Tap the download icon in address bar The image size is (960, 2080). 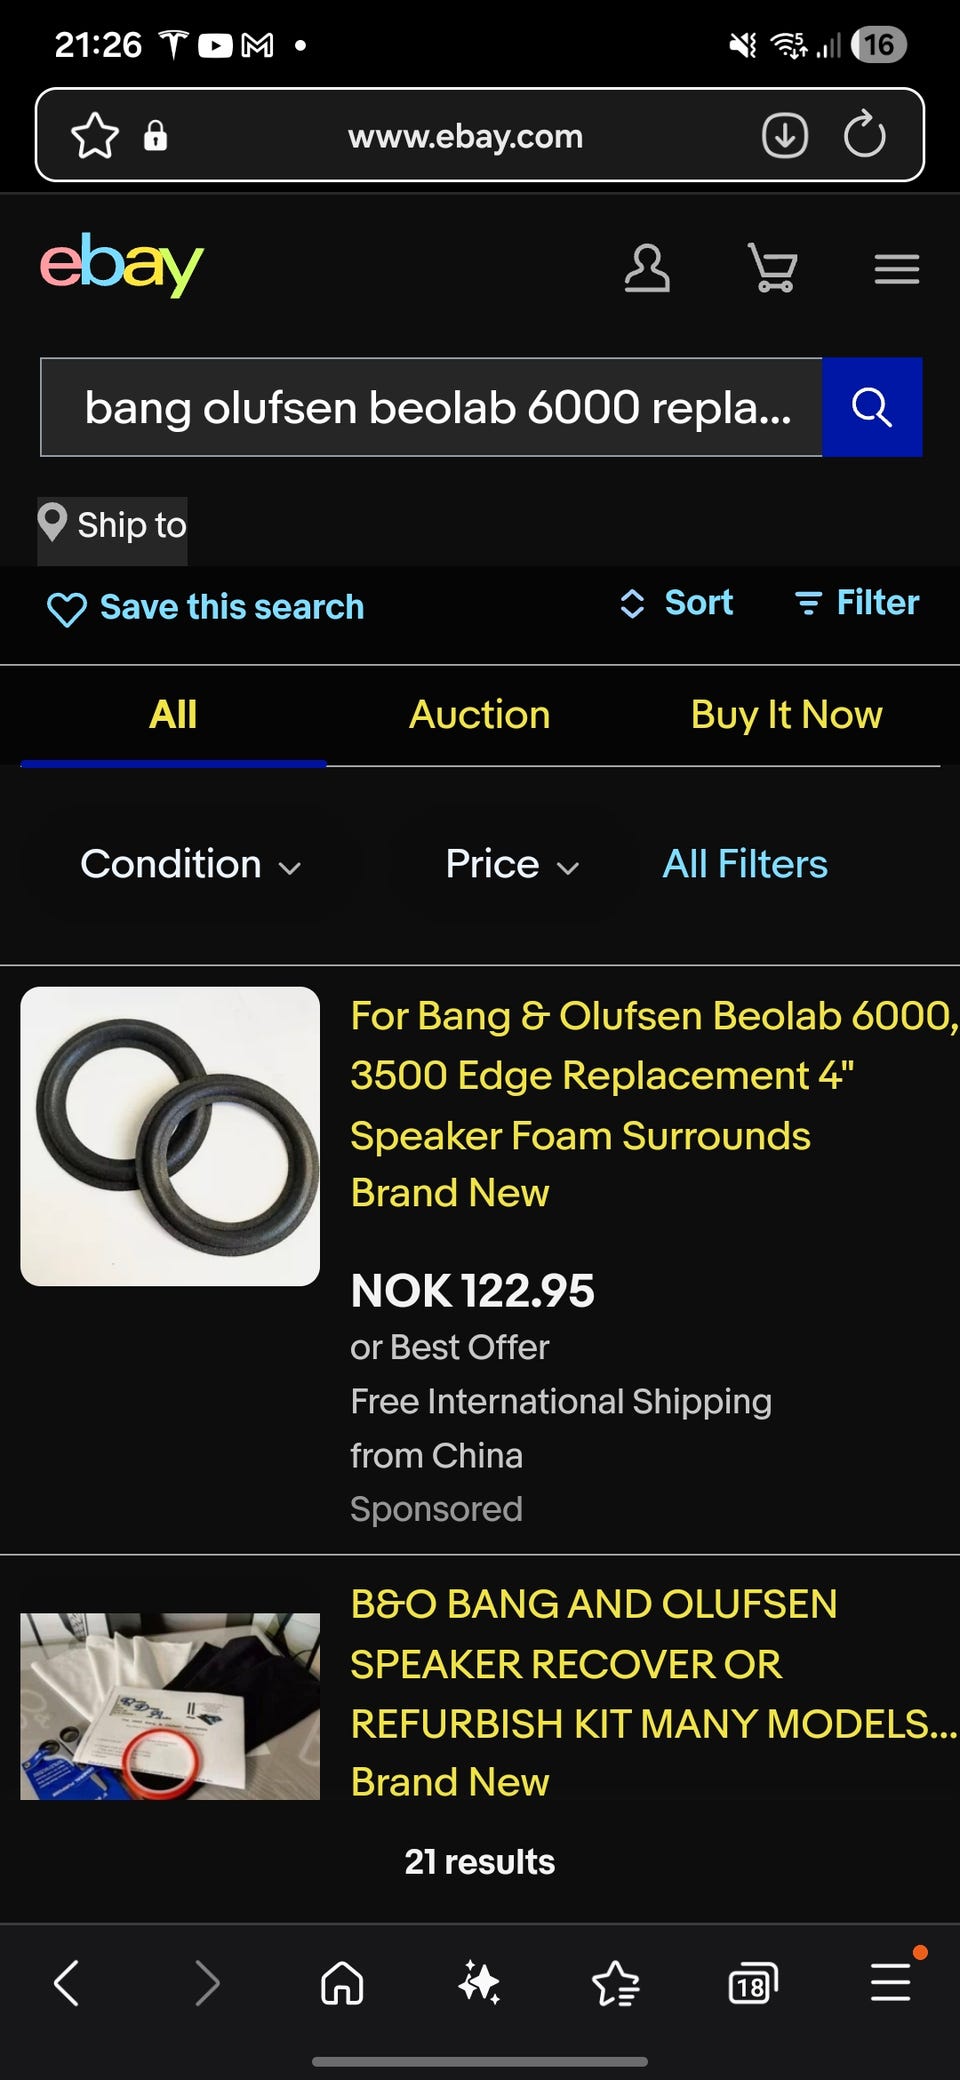tap(785, 135)
